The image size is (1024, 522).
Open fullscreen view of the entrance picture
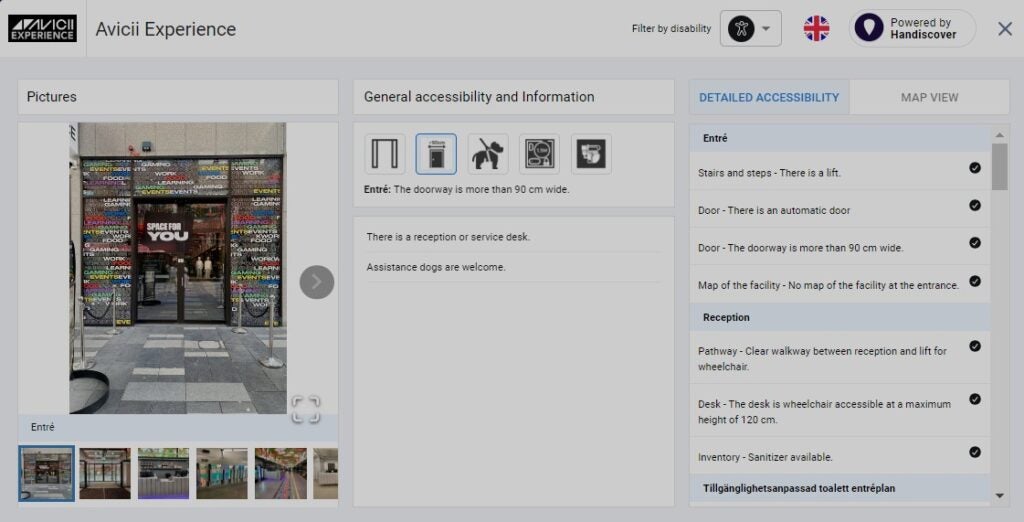306,408
